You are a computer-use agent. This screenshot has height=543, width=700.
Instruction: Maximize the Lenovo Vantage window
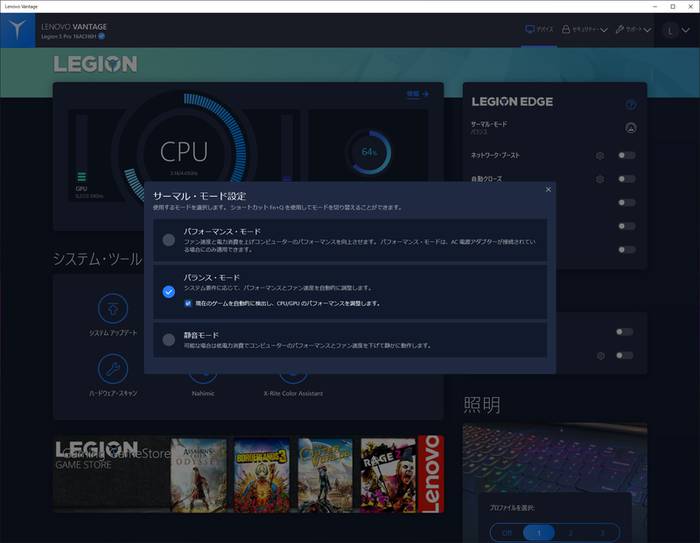(x=673, y=6)
